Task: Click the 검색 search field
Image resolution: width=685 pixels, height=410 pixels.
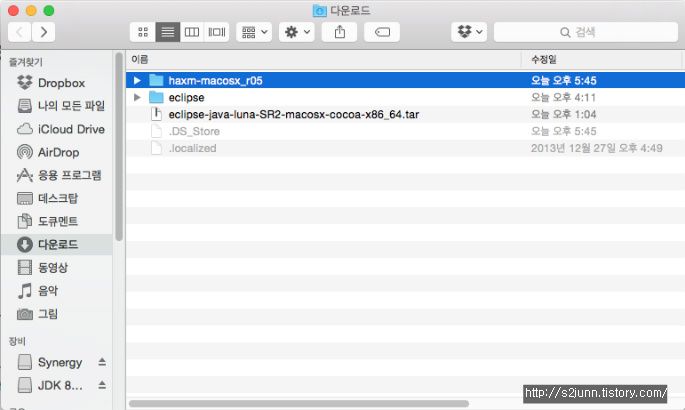Action: click(586, 32)
